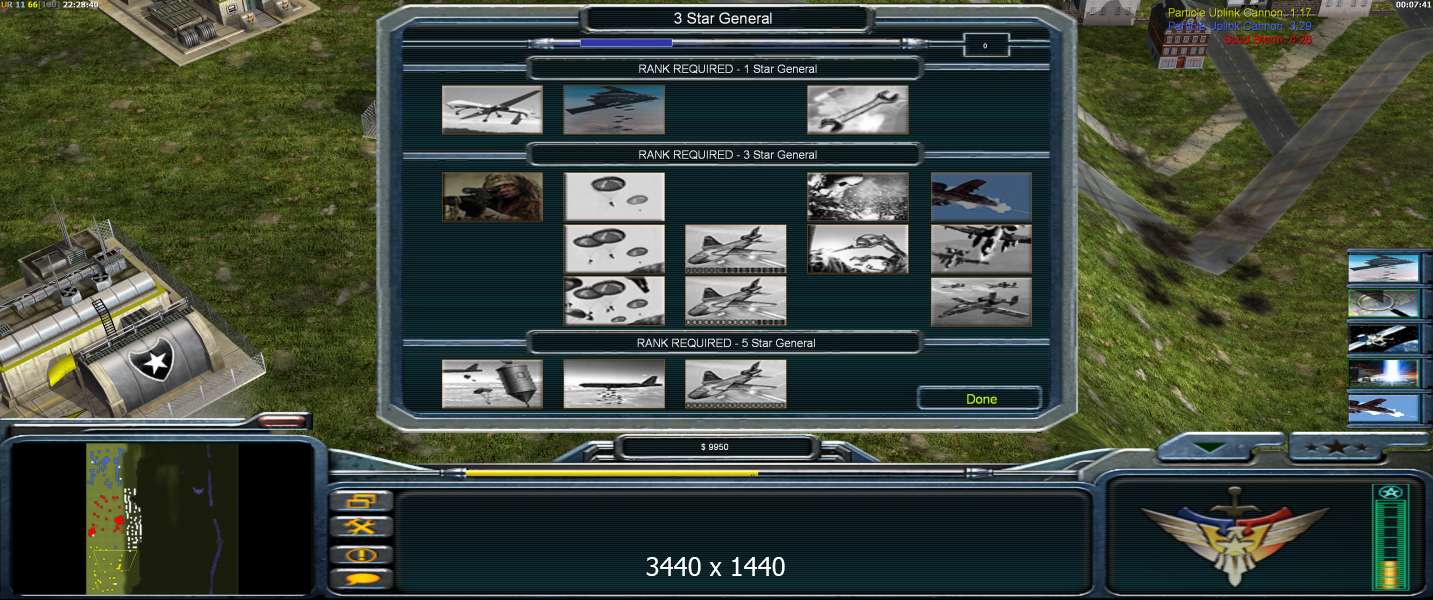Choose plane icon beside third-level Paradrop
This screenshot has width=1433, height=600.
click(736, 301)
